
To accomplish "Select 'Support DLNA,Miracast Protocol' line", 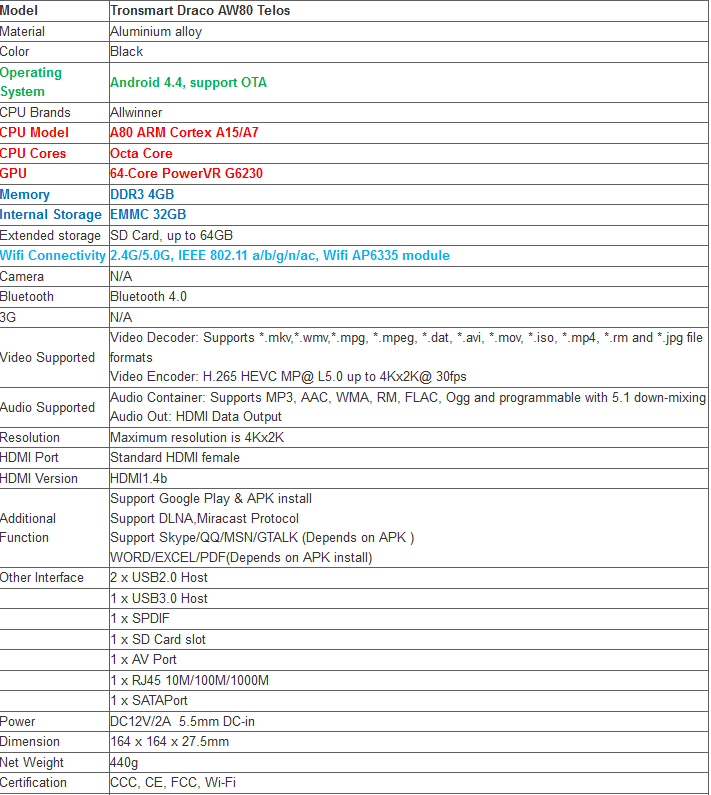I will 204,519.
